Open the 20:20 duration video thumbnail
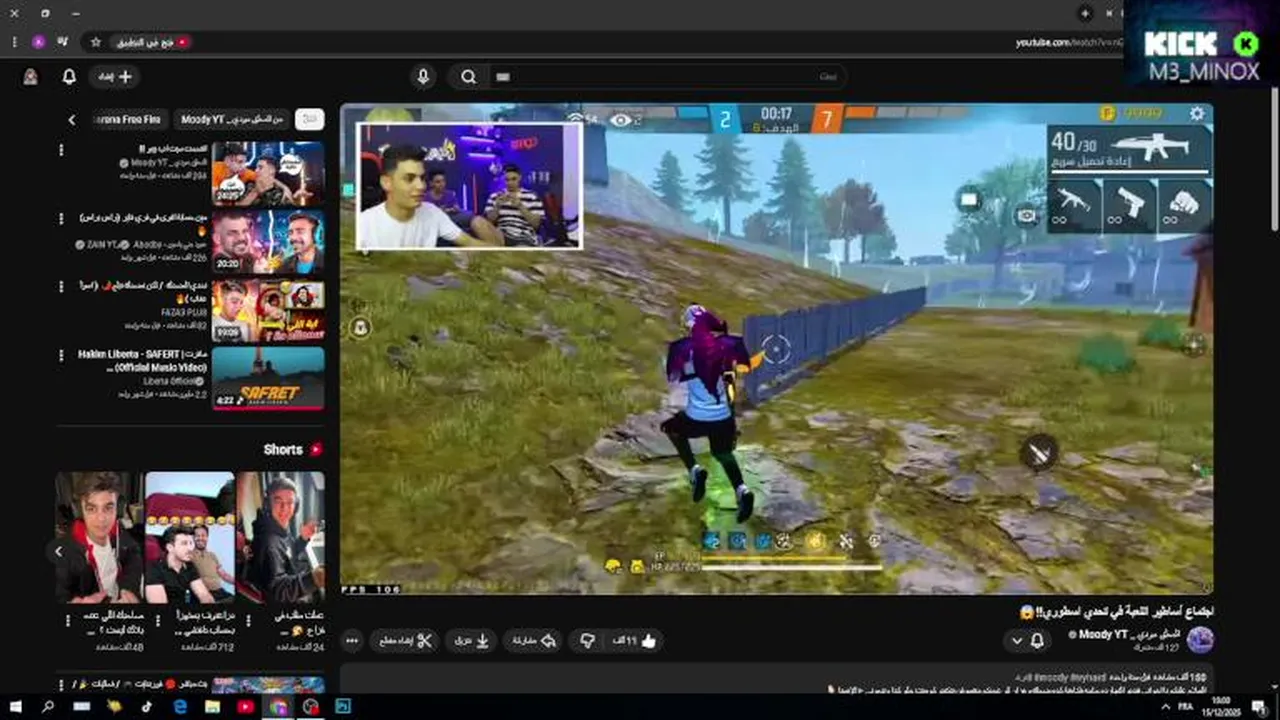 coord(268,241)
